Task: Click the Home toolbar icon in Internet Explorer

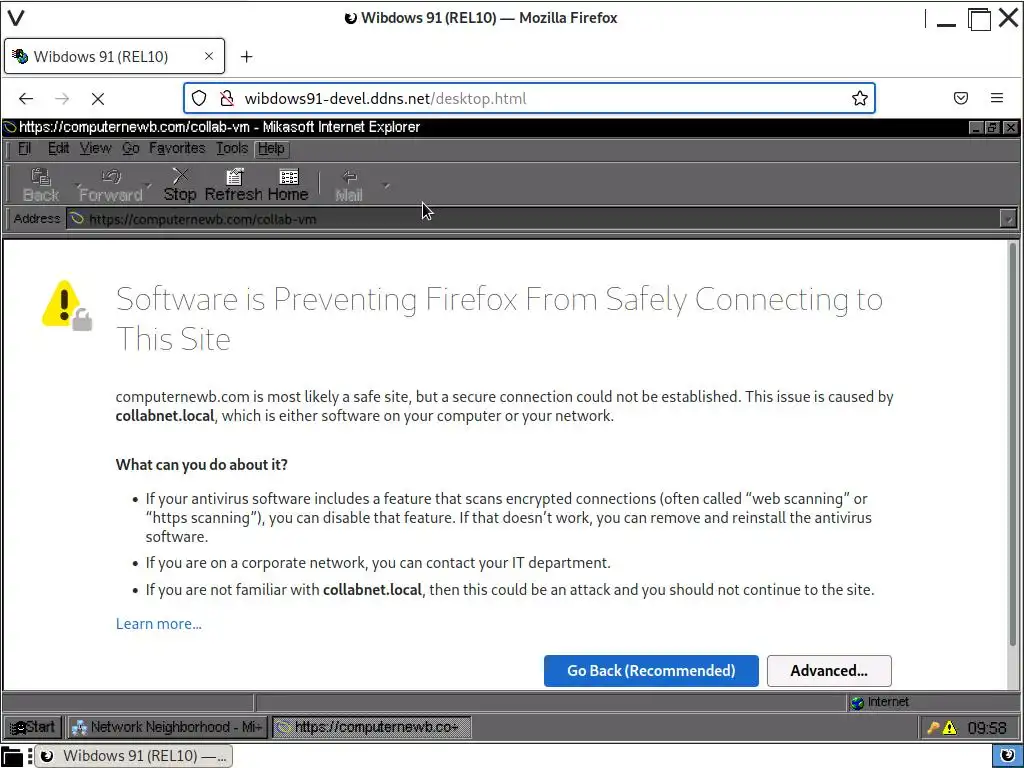Action: [x=288, y=185]
